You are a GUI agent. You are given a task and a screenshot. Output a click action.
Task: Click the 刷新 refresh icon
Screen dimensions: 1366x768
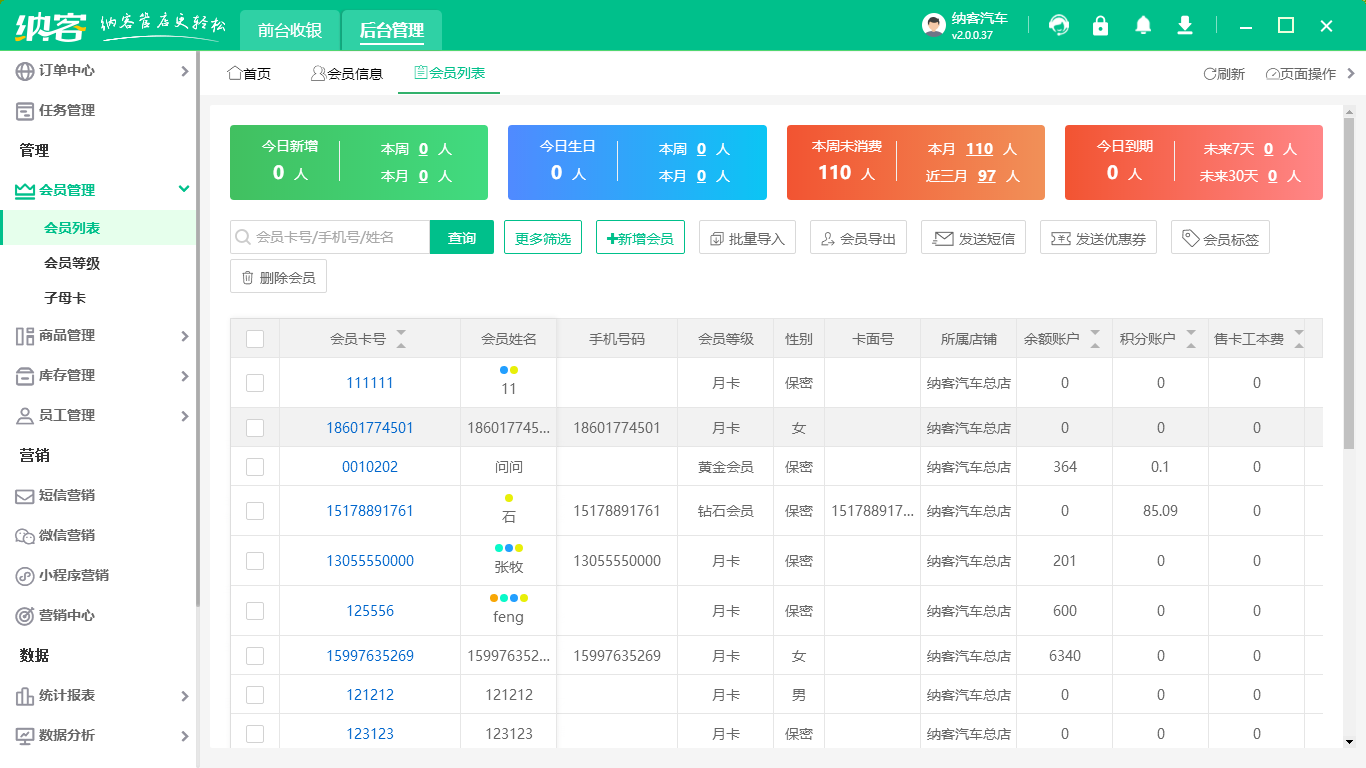coord(1211,73)
